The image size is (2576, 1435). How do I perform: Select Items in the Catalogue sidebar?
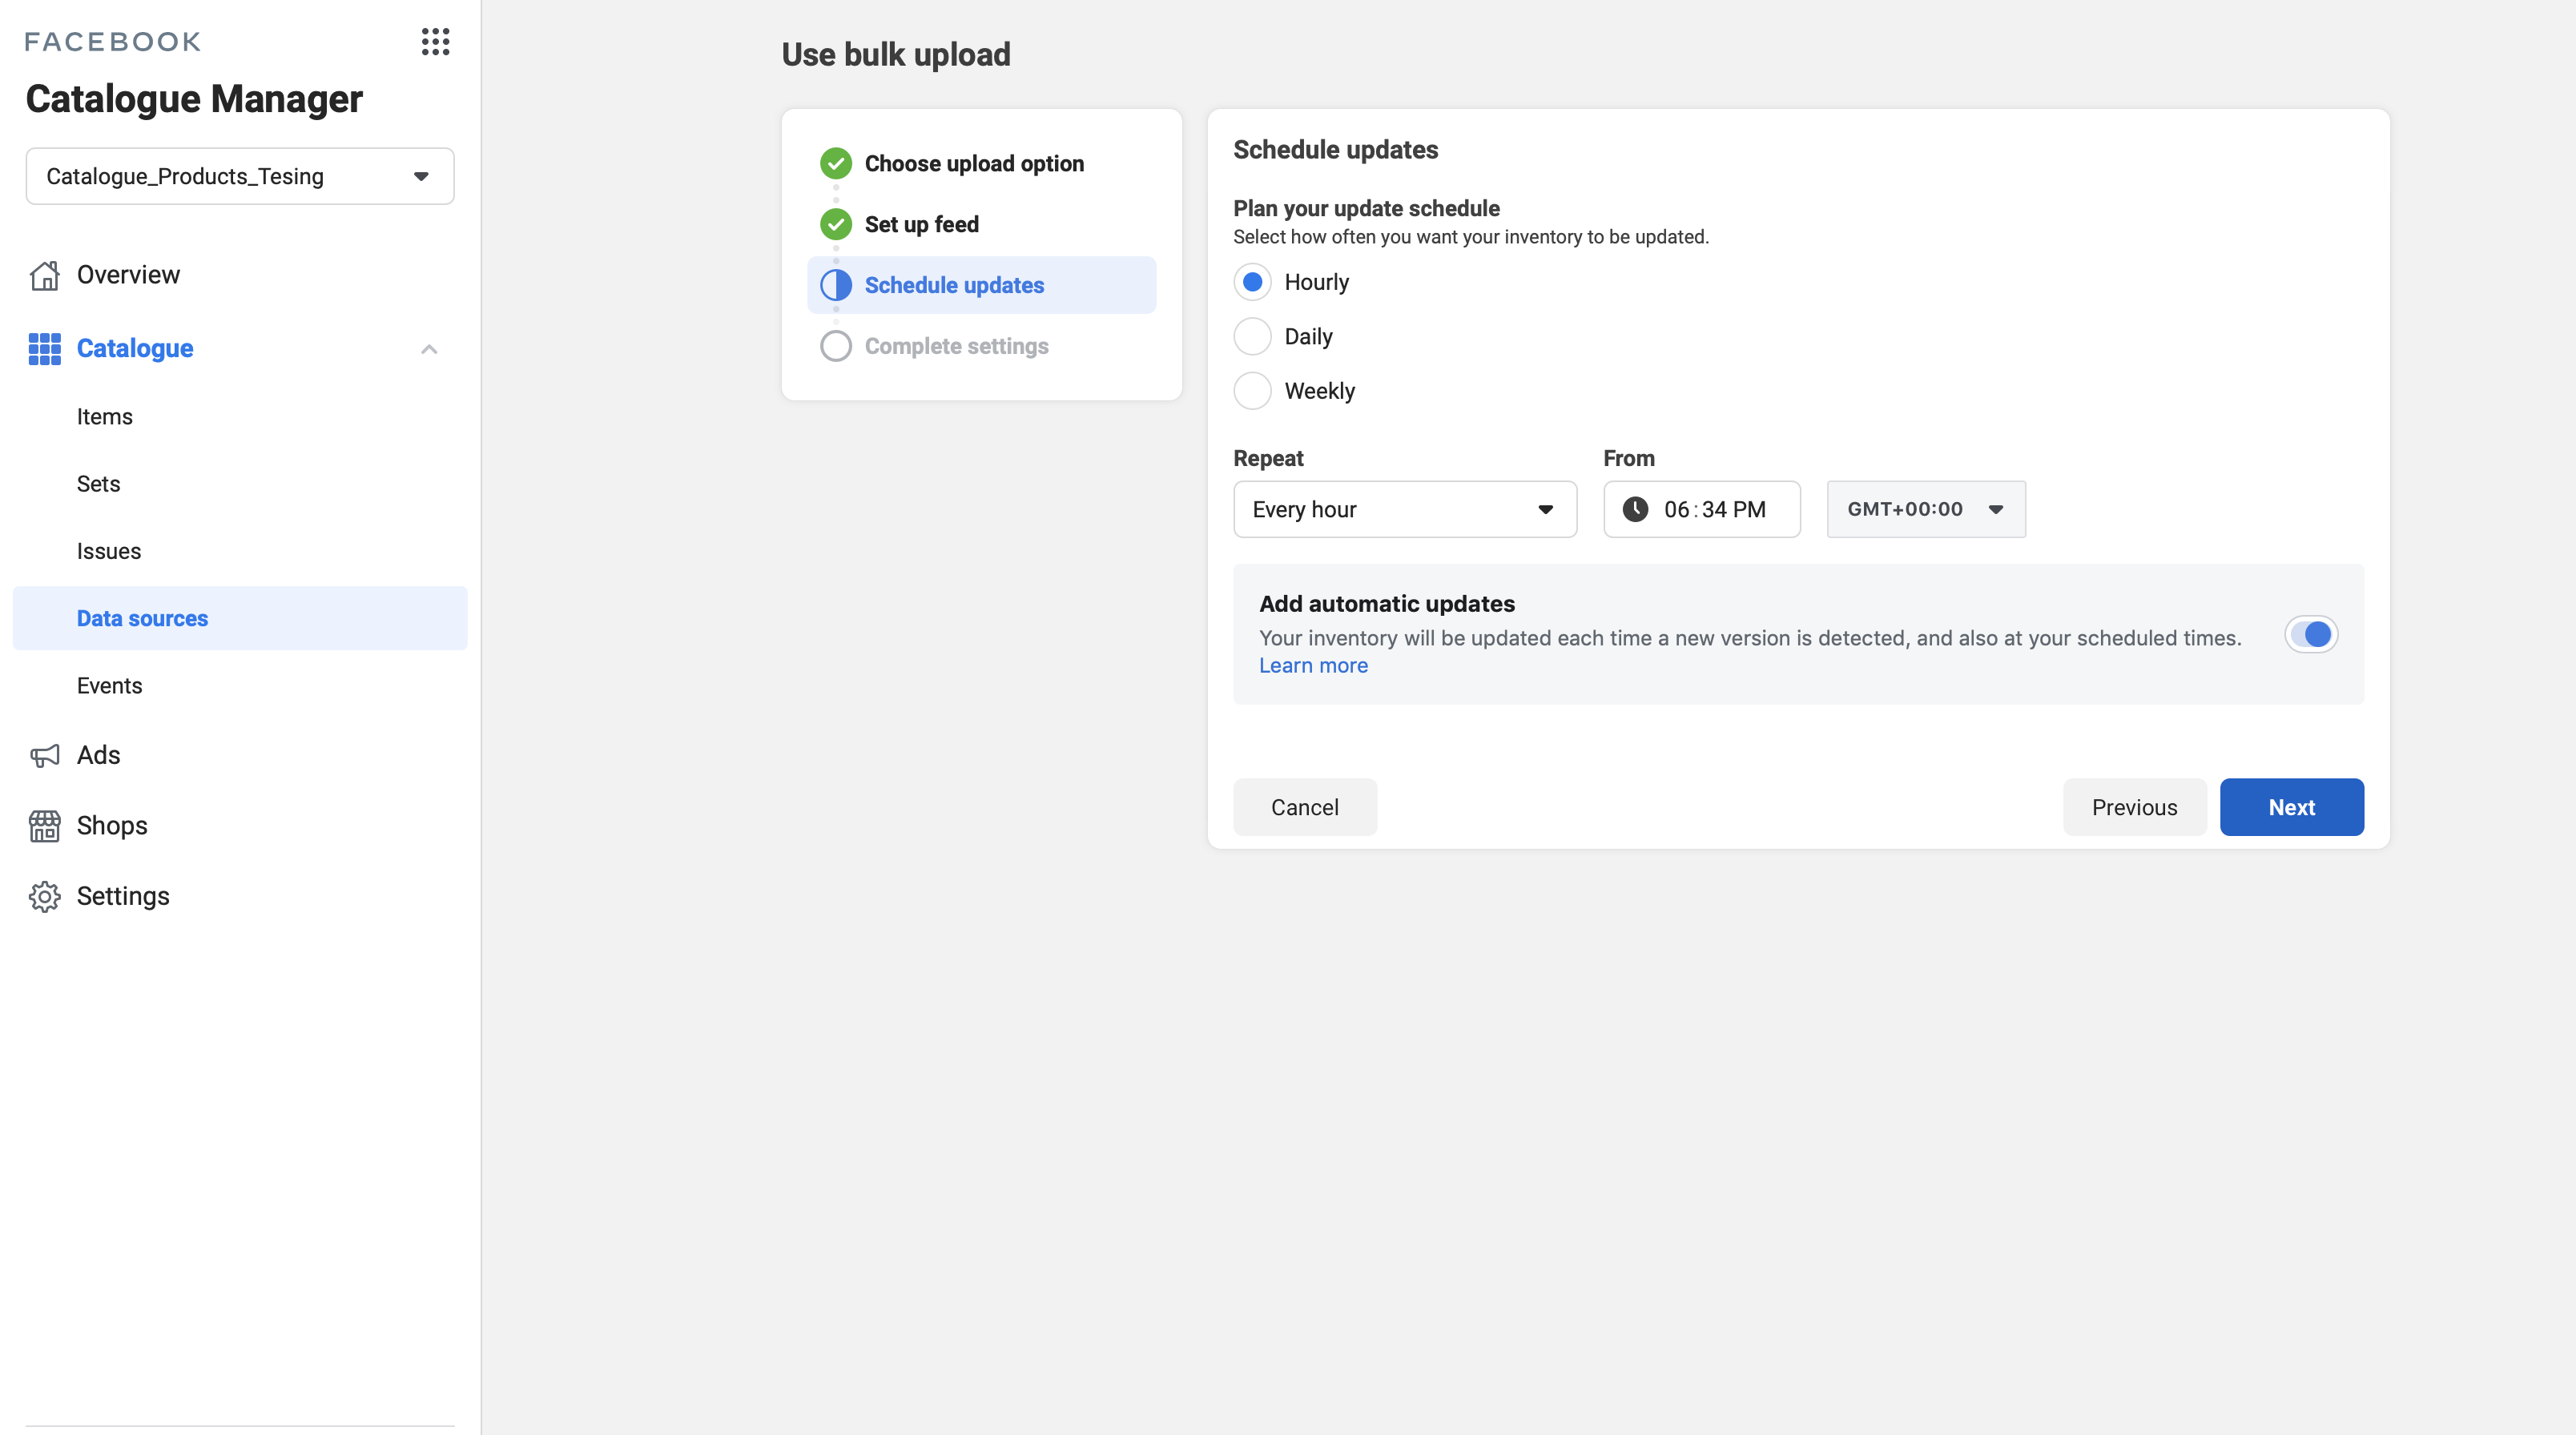pos(105,416)
